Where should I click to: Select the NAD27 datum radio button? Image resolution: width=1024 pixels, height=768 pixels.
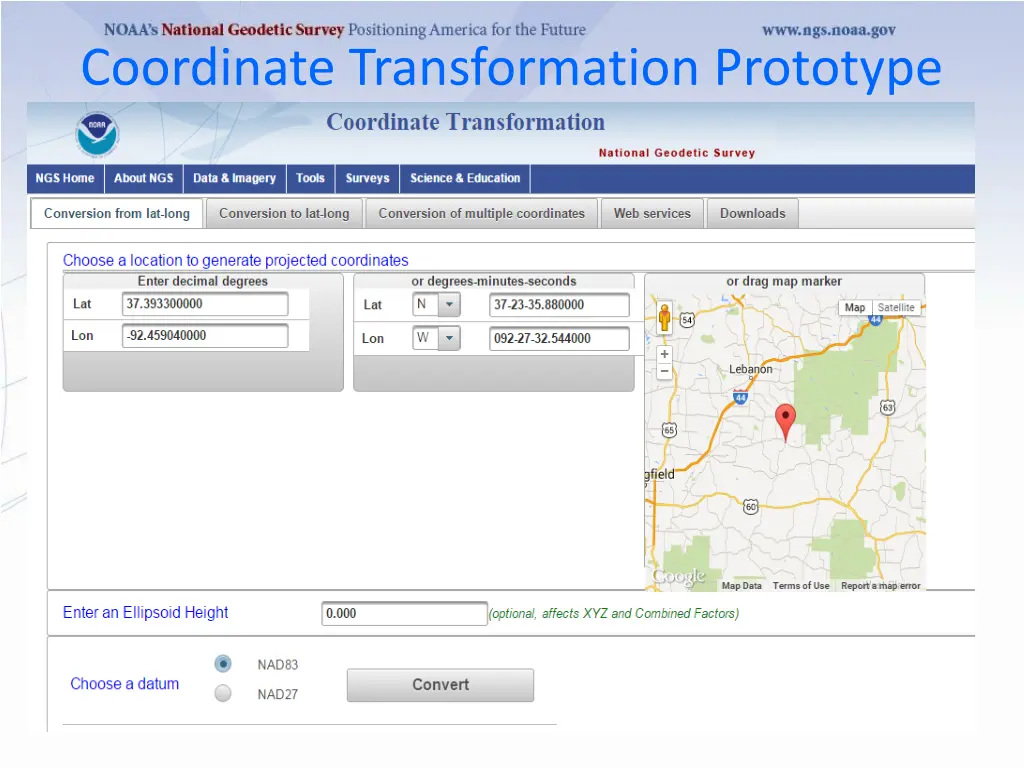[x=223, y=693]
